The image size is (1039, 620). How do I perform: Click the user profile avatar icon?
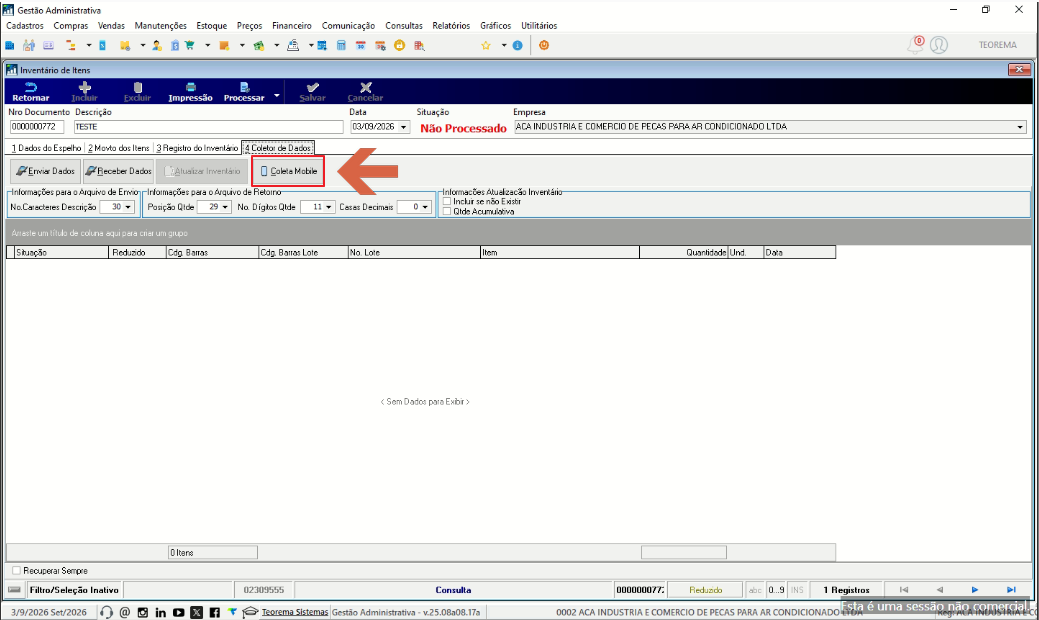938,45
